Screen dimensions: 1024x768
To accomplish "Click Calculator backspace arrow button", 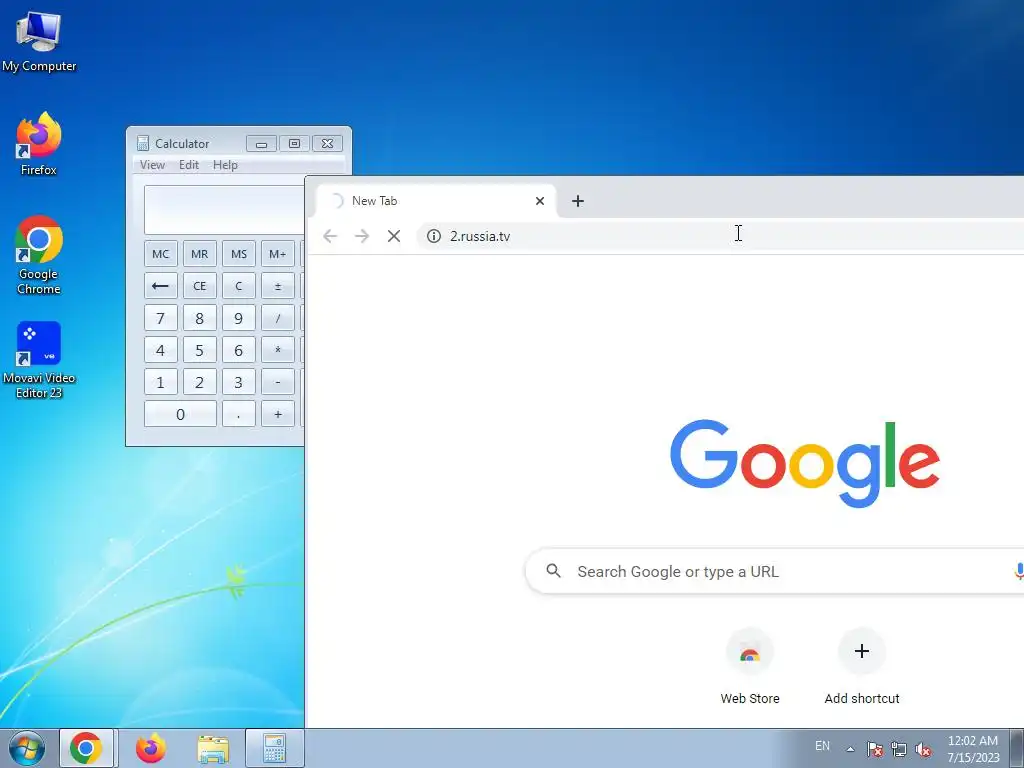I will [161, 286].
